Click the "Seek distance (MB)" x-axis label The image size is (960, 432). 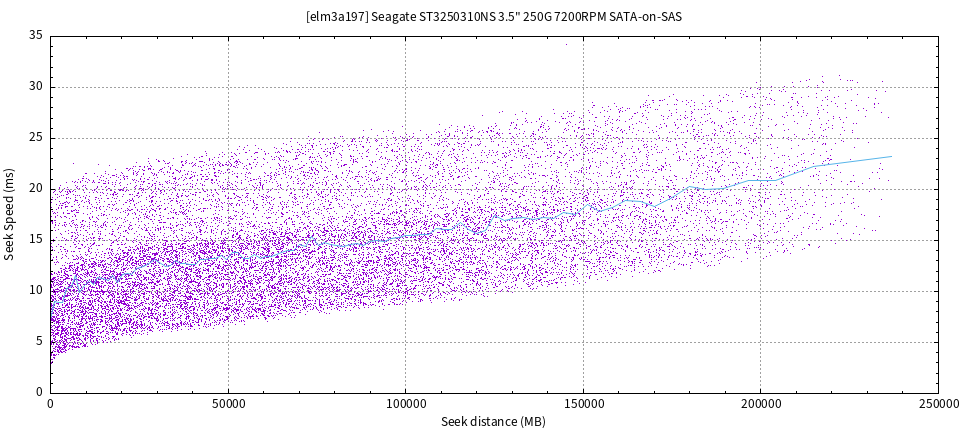click(493, 422)
